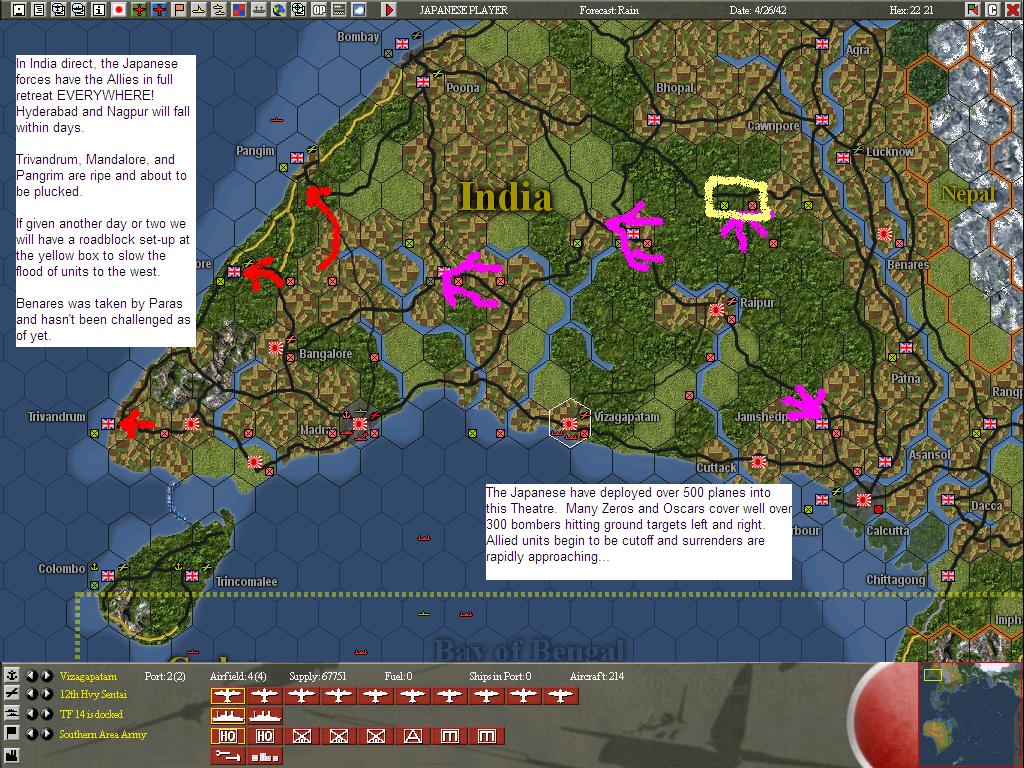This screenshot has width=1024, height=768.
Task: Open the OP toolbar button
Action: 319,10
